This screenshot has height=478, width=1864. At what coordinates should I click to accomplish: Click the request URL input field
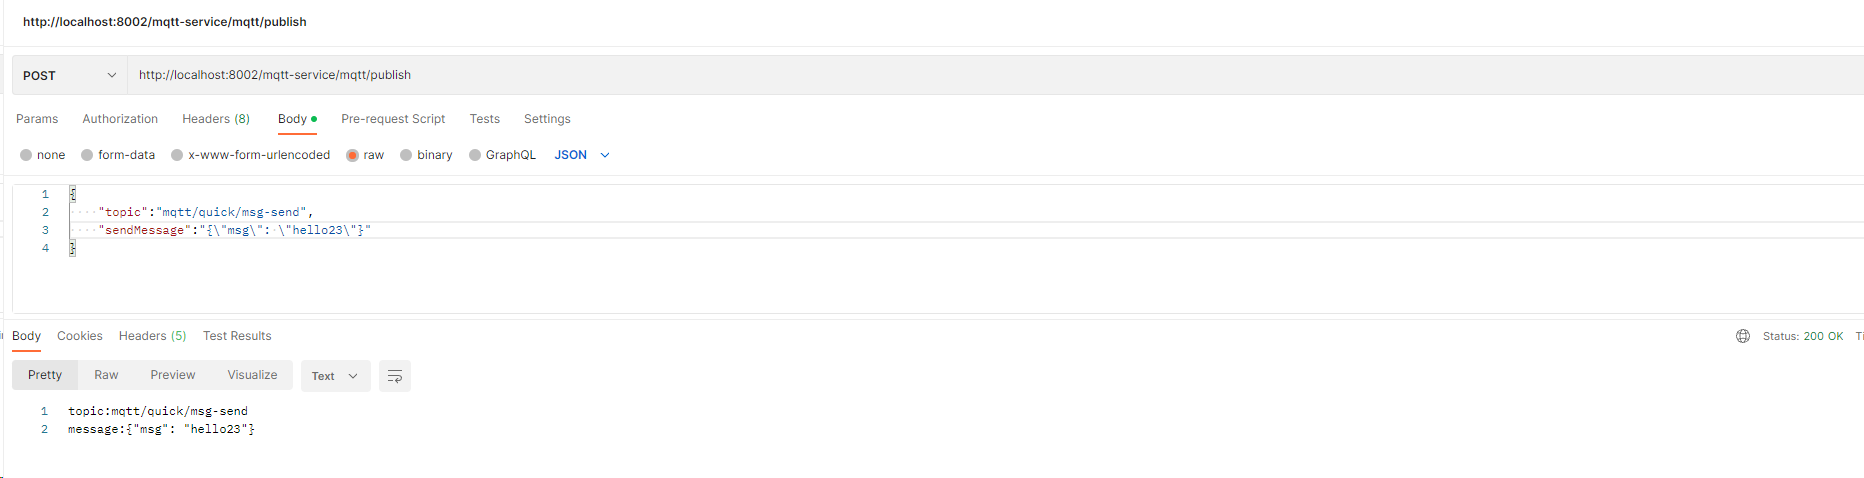pyautogui.click(x=995, y=75)
